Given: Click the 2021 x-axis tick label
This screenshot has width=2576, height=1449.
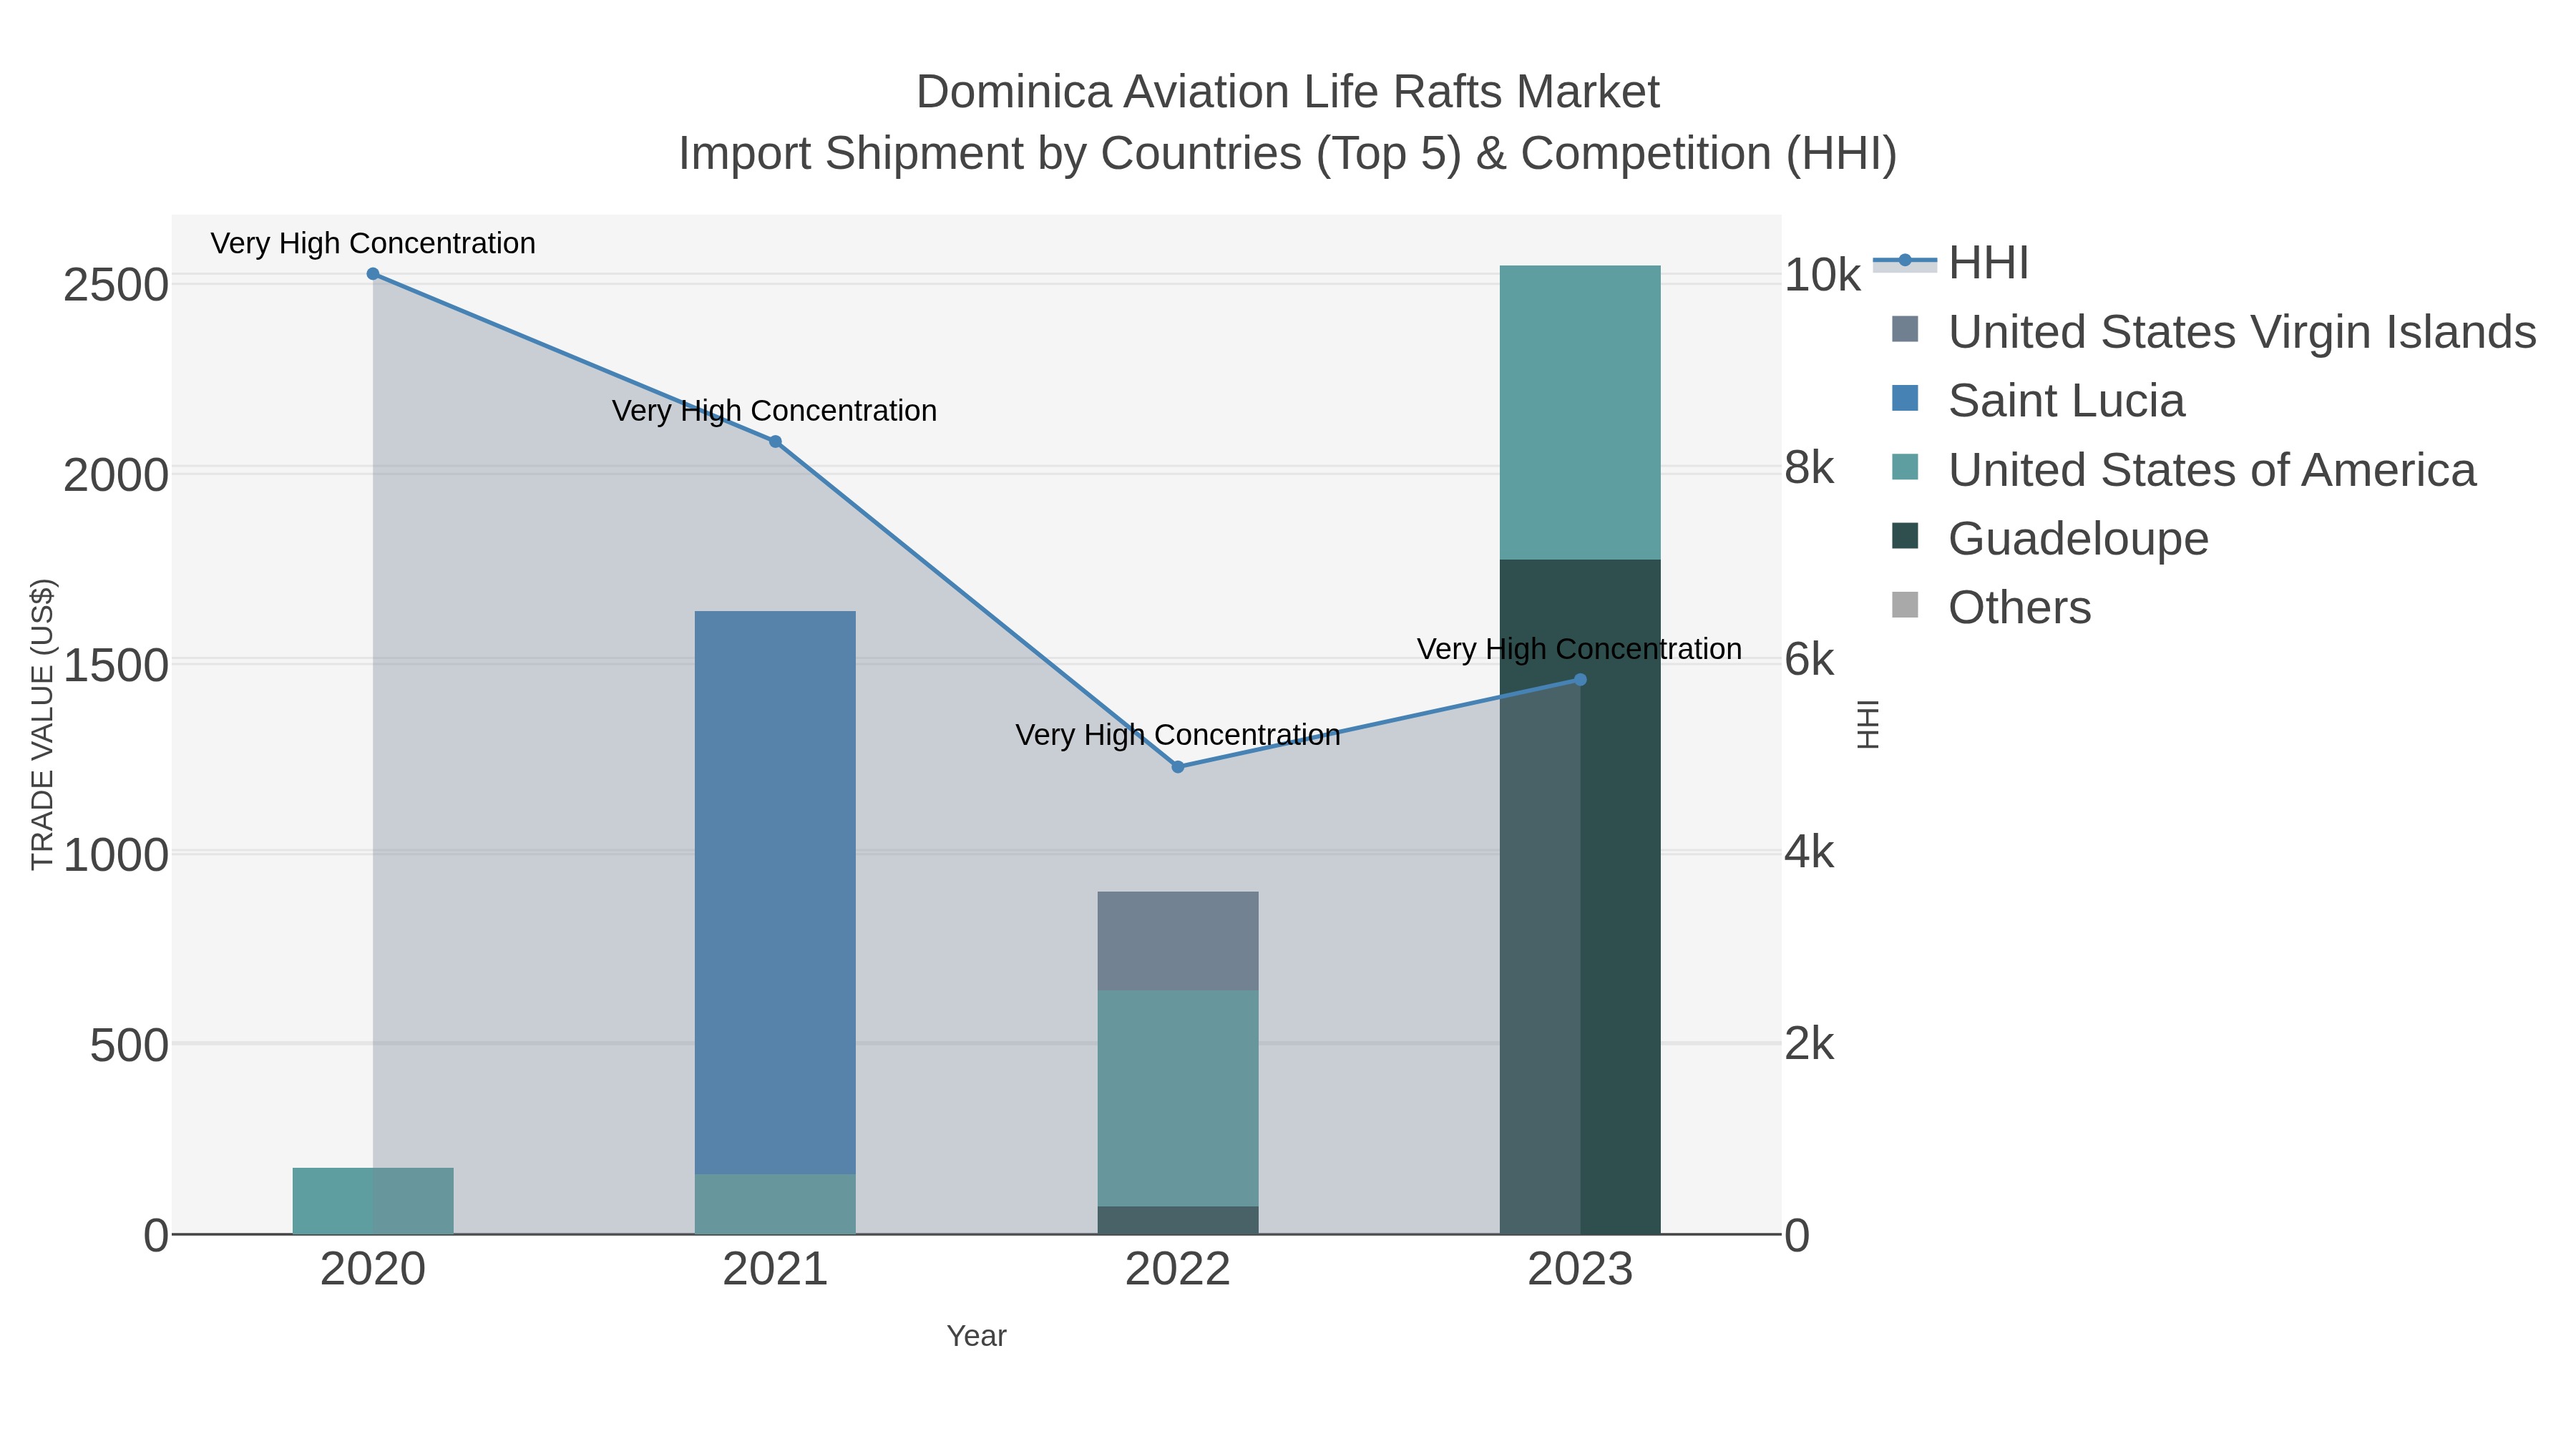Looking at the screenshot, I should [x=775, y=1270].
